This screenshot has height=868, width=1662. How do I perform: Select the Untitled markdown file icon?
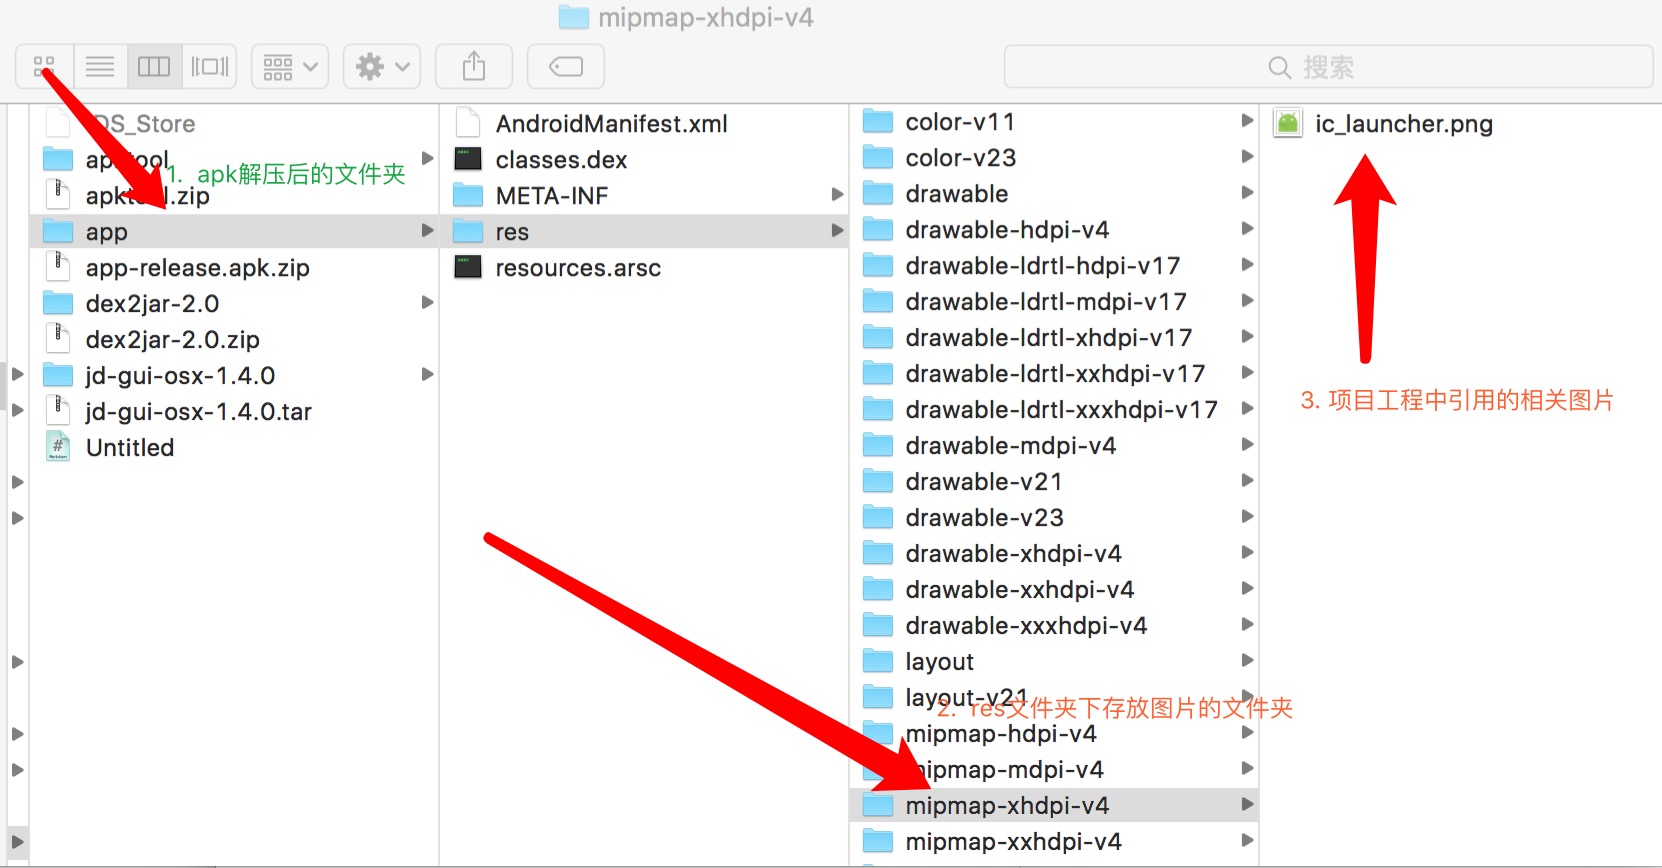tap(58, 448)
